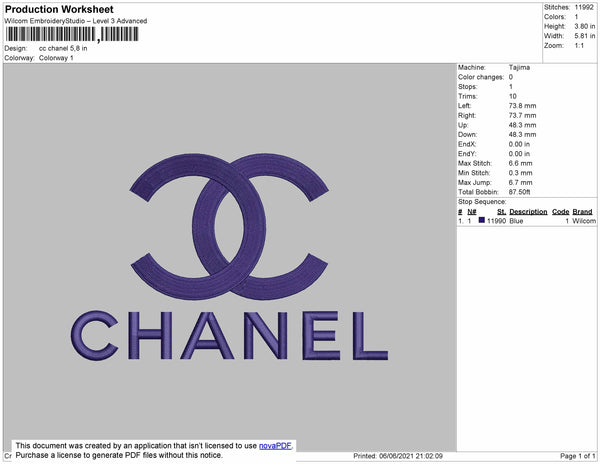Screen dimensions: 600x464
Task: Select the EndX value 0.00 in
Action: pyautogui.click(x=519, y=144)
